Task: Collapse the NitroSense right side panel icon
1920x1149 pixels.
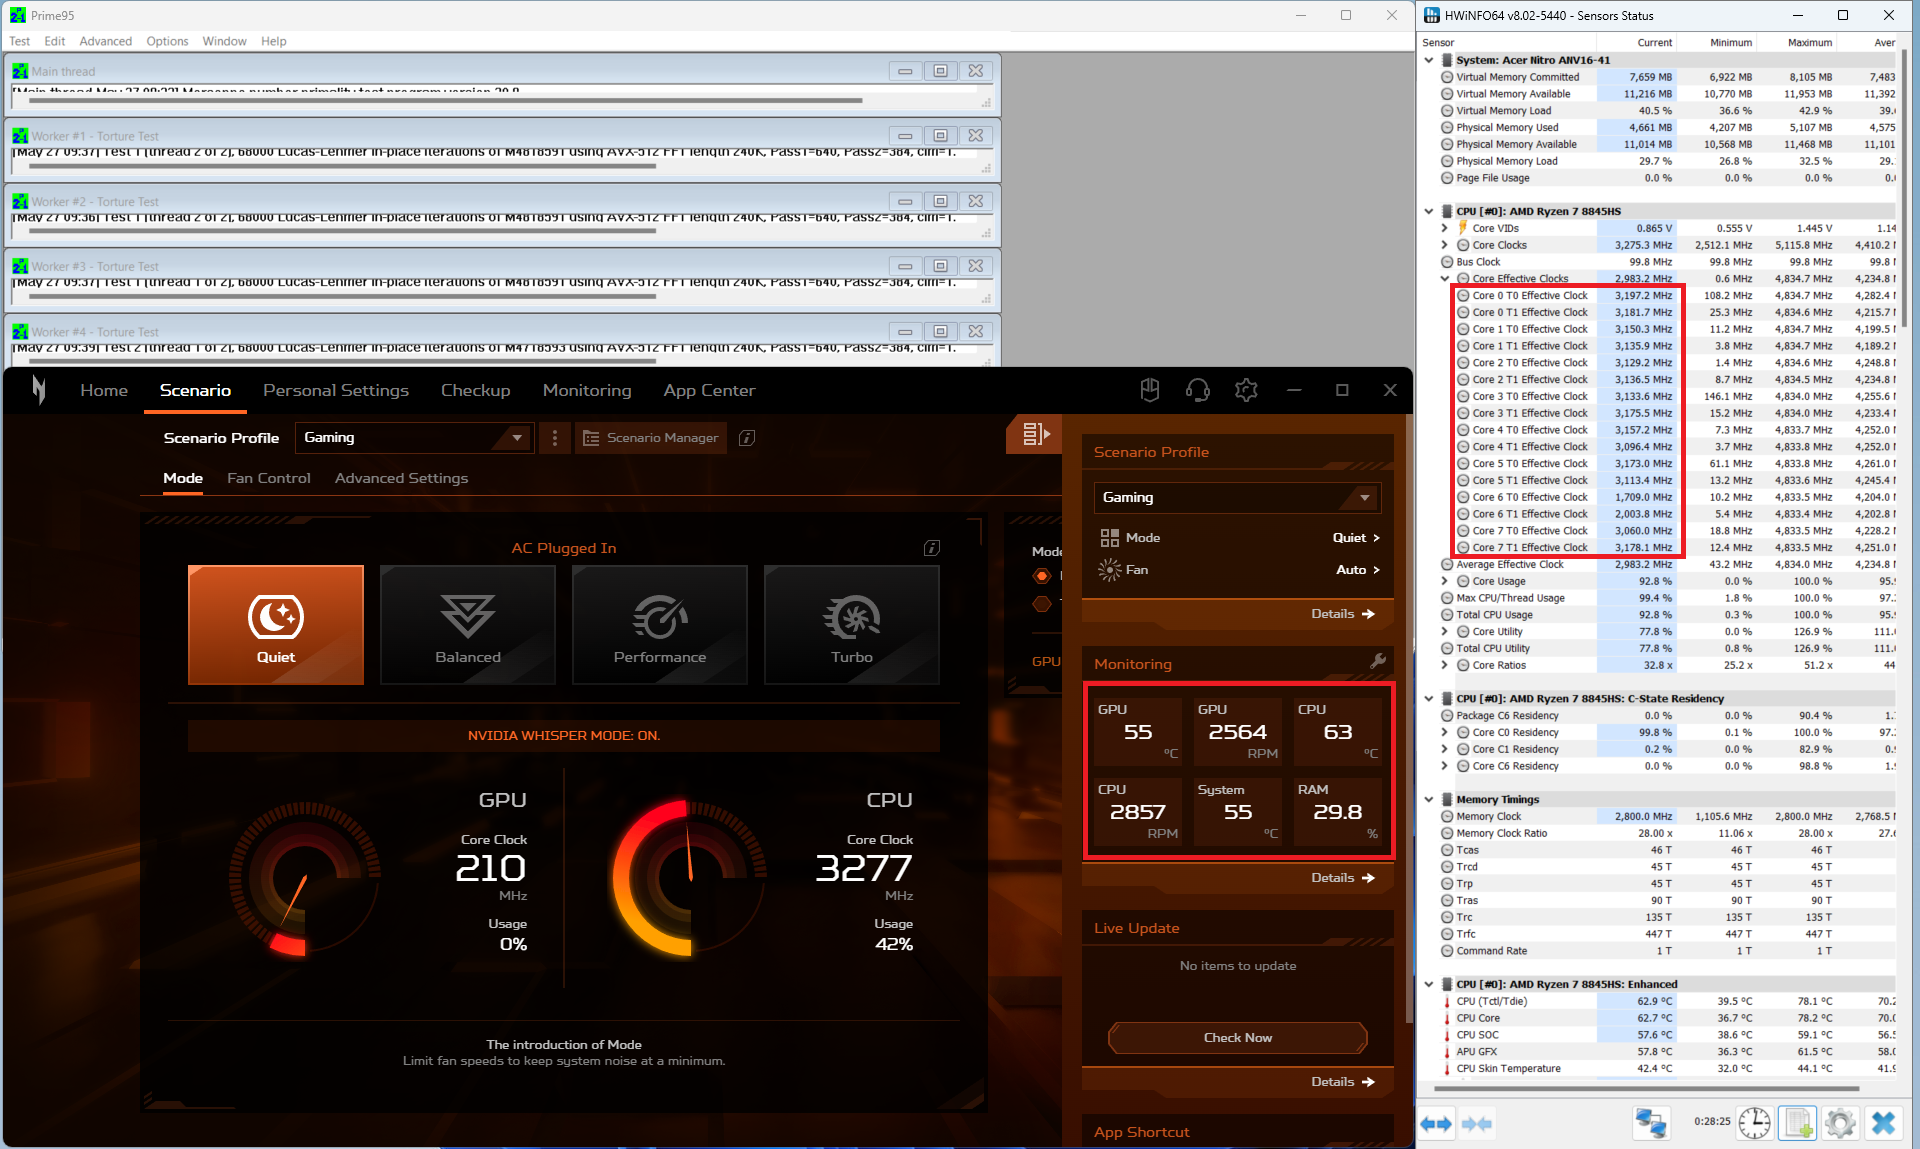Action: 1034,434
